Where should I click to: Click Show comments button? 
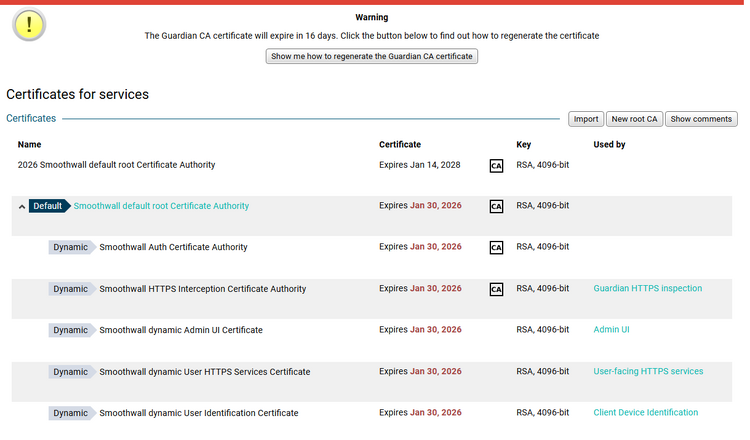coord(701,119)
